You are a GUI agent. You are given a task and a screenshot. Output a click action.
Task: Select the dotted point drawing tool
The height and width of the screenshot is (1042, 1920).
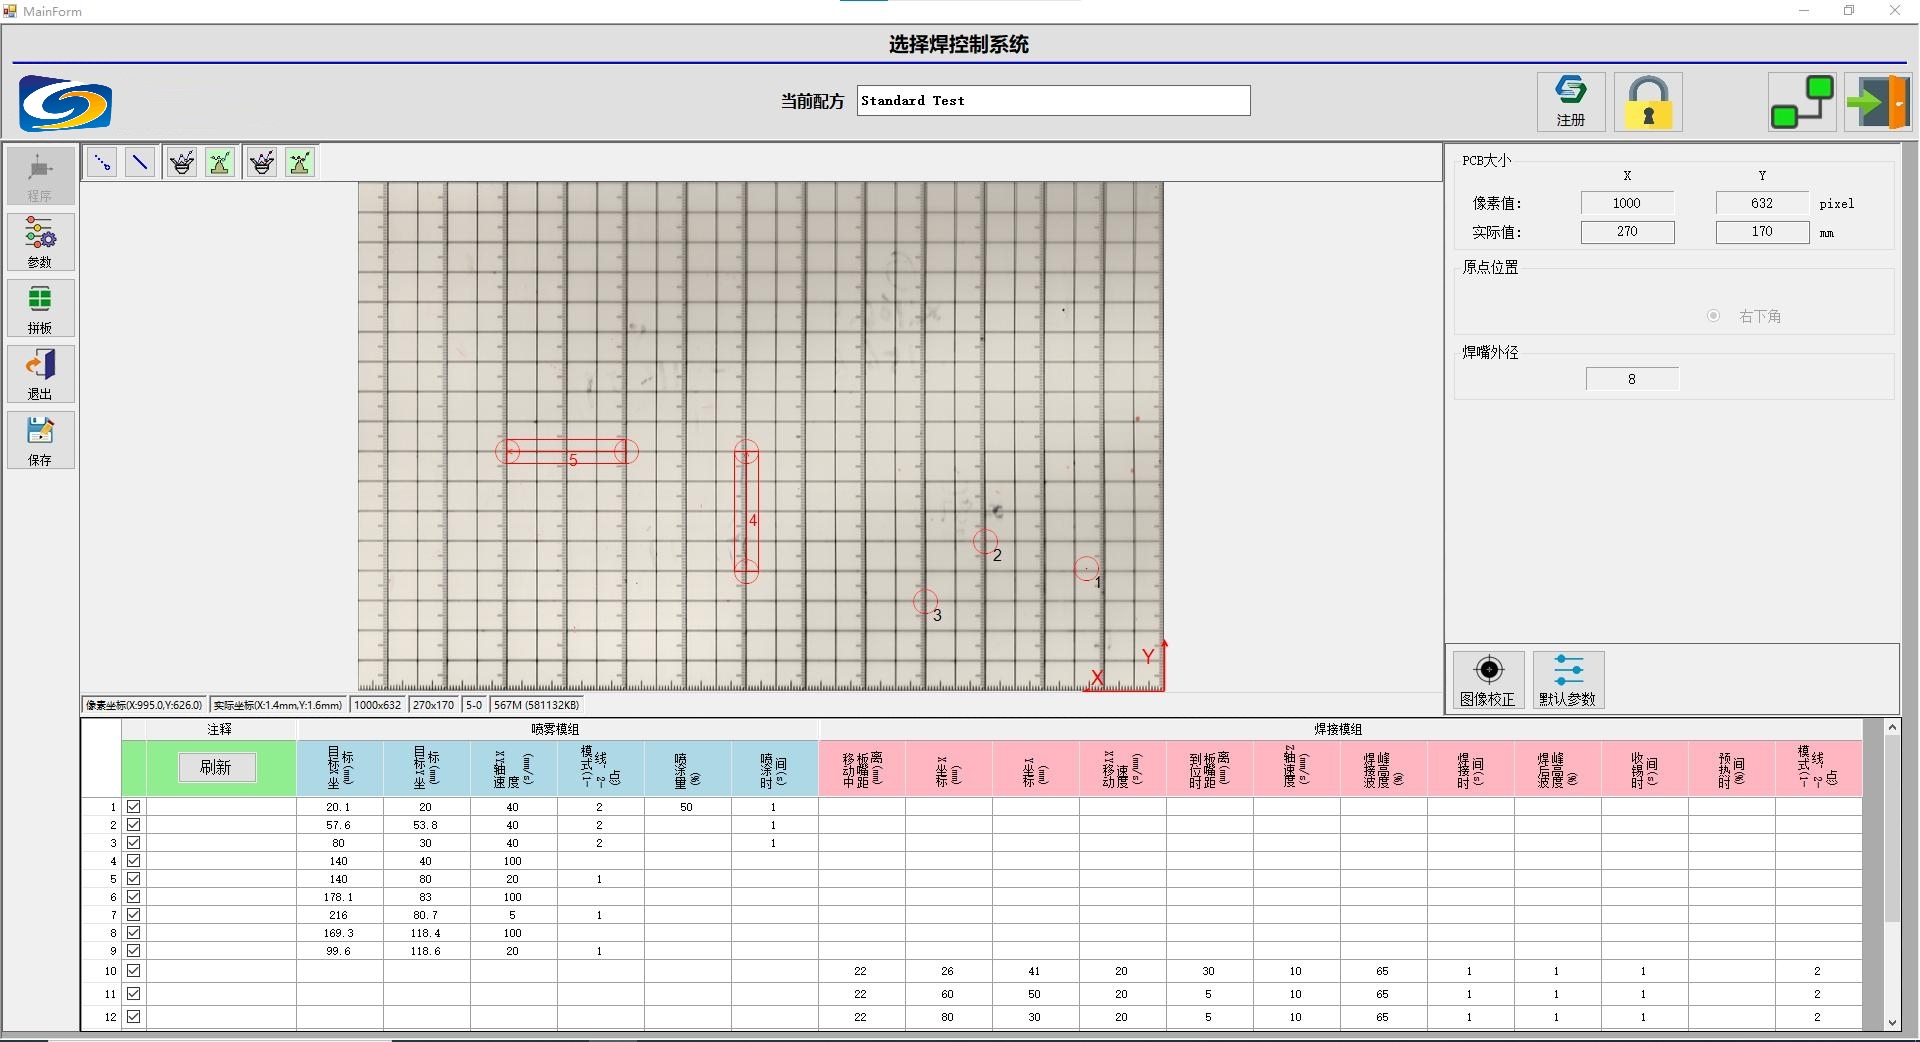(x=102, y=162)
